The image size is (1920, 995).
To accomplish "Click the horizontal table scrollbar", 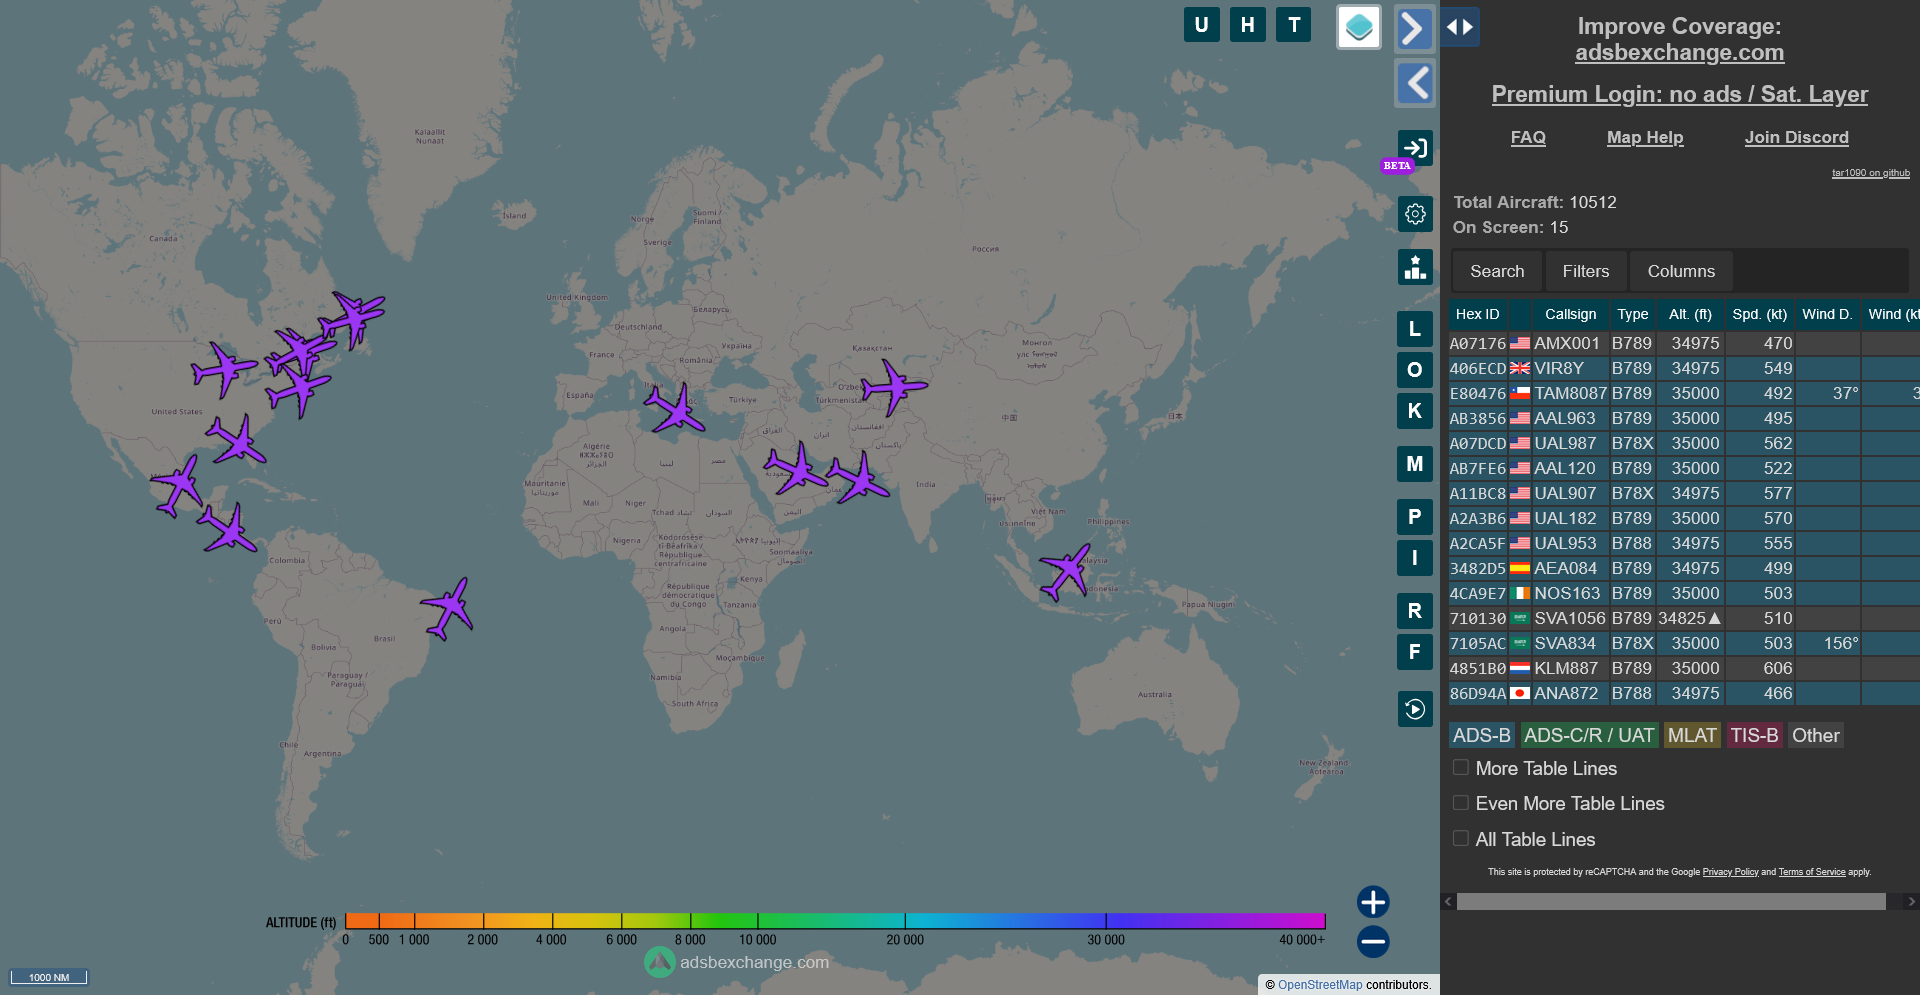I will click(1670, 902).
